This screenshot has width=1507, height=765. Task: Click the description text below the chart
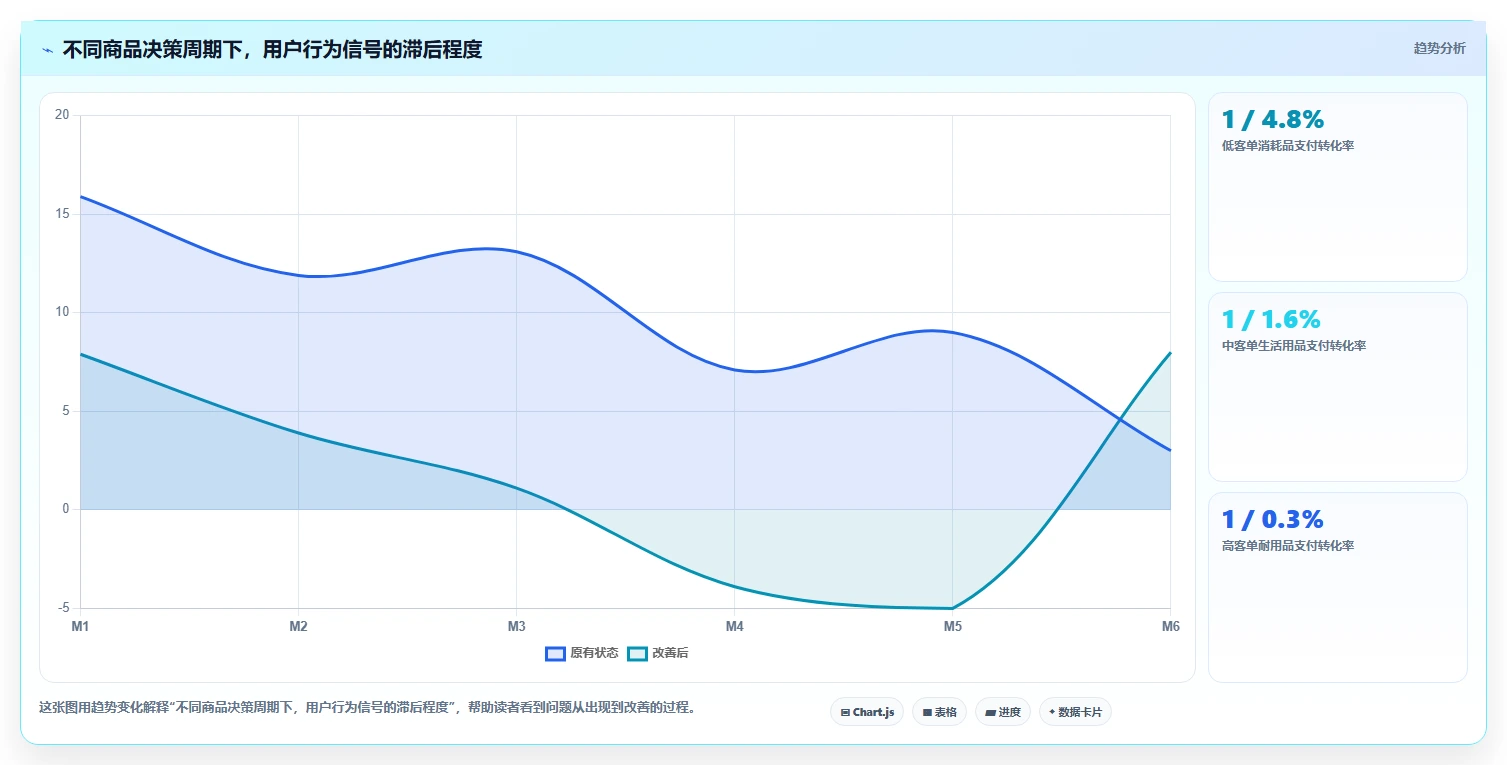[x=367, y=708]
